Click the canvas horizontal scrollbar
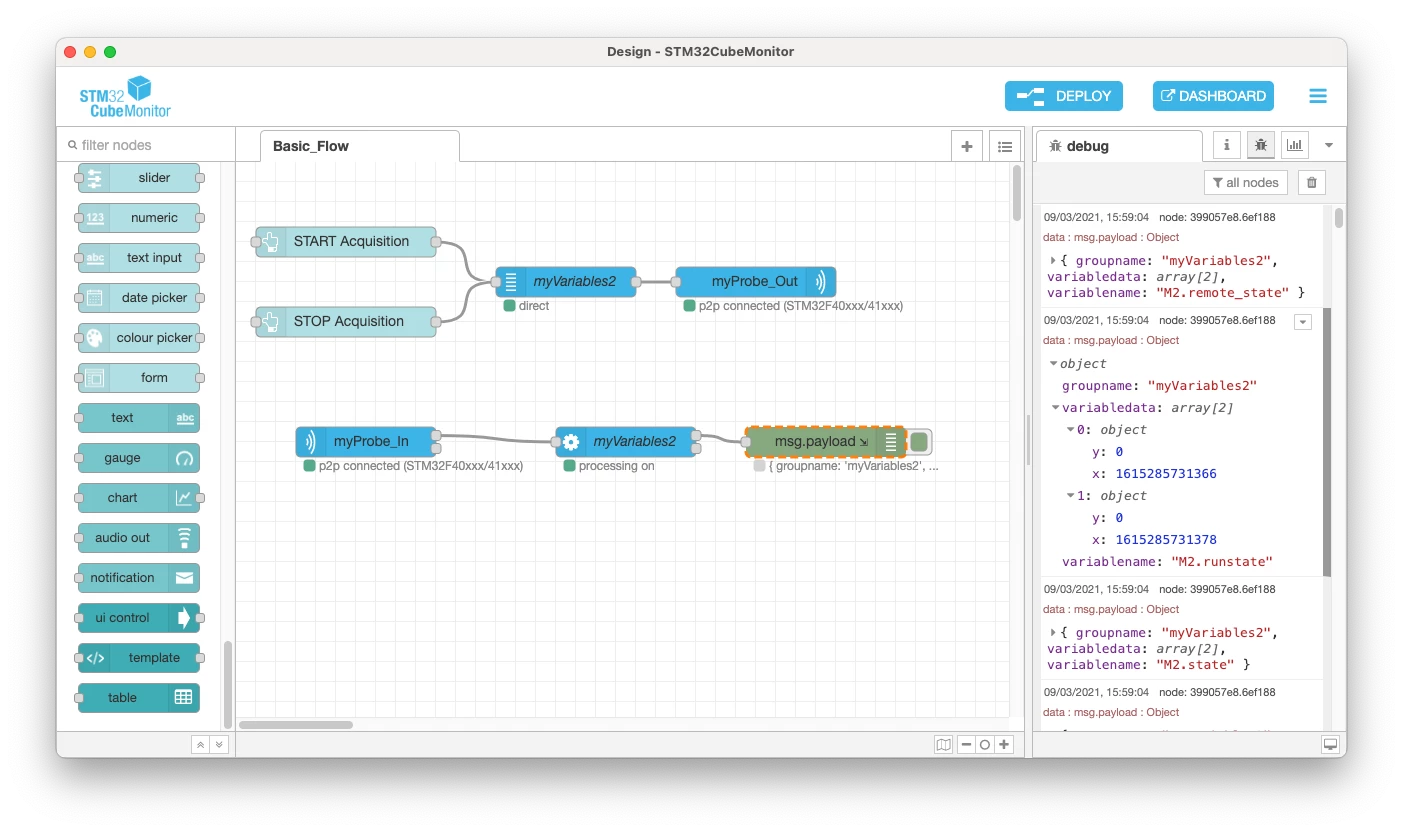 (x=296, y=725)
